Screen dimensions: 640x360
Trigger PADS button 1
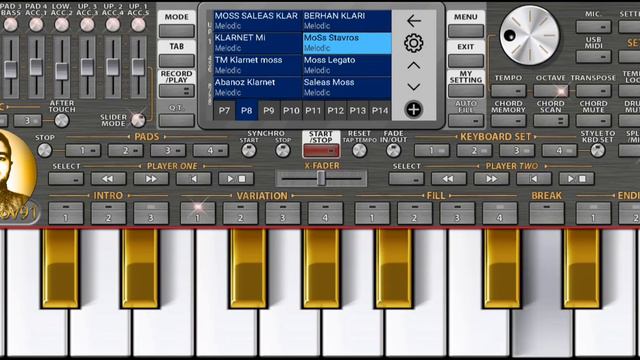pyautogui.click(x=83, y=151)
